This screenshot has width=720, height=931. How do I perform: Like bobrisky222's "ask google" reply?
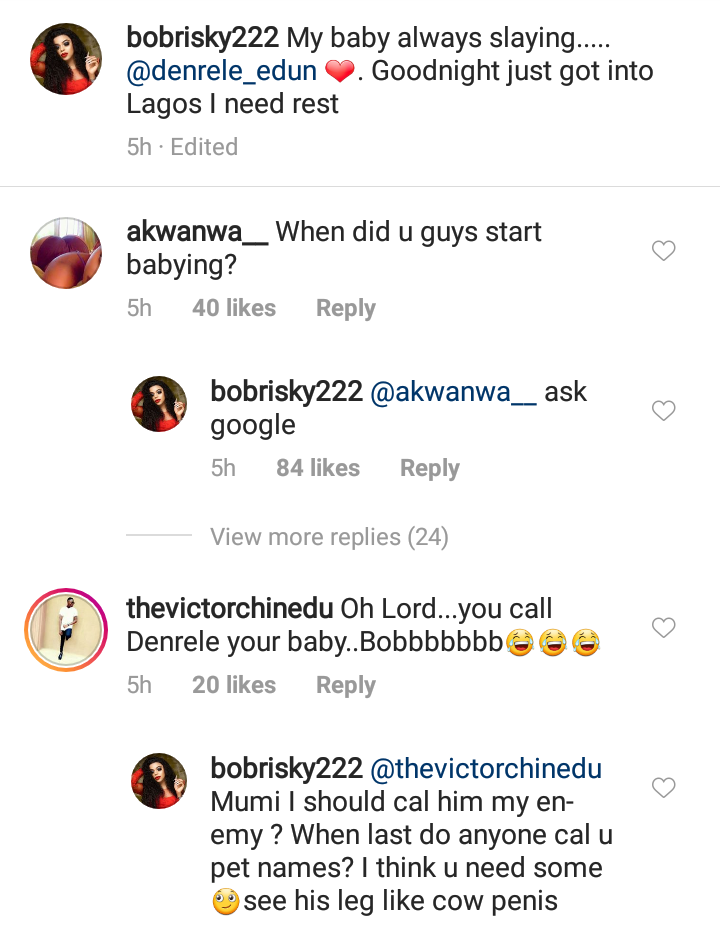(664, 411)
